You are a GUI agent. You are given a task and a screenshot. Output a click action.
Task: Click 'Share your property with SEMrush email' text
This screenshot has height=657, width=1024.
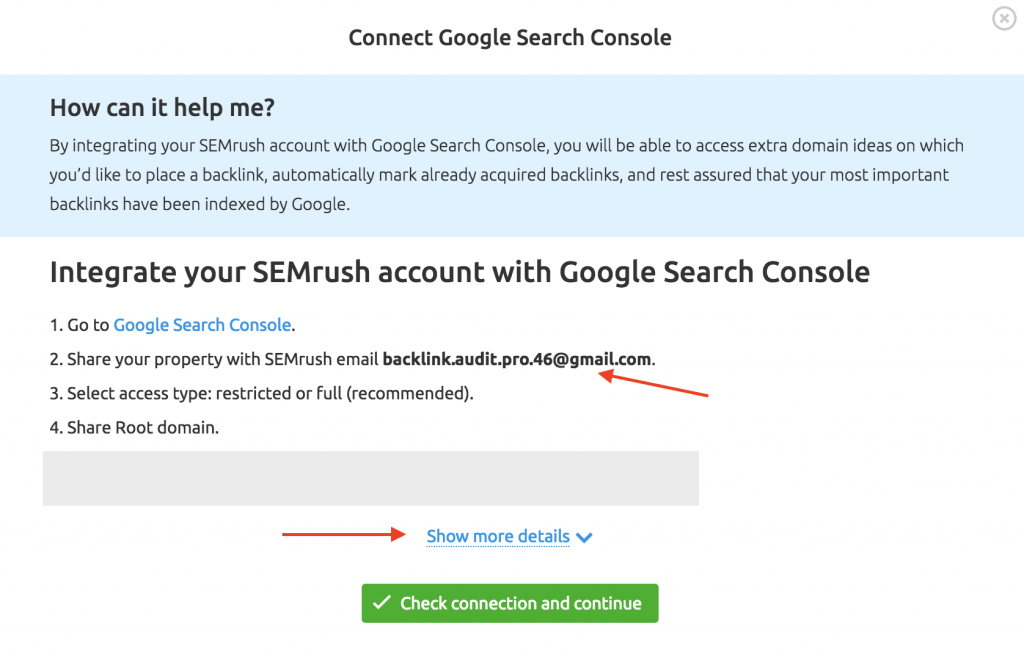pos(223,359)
